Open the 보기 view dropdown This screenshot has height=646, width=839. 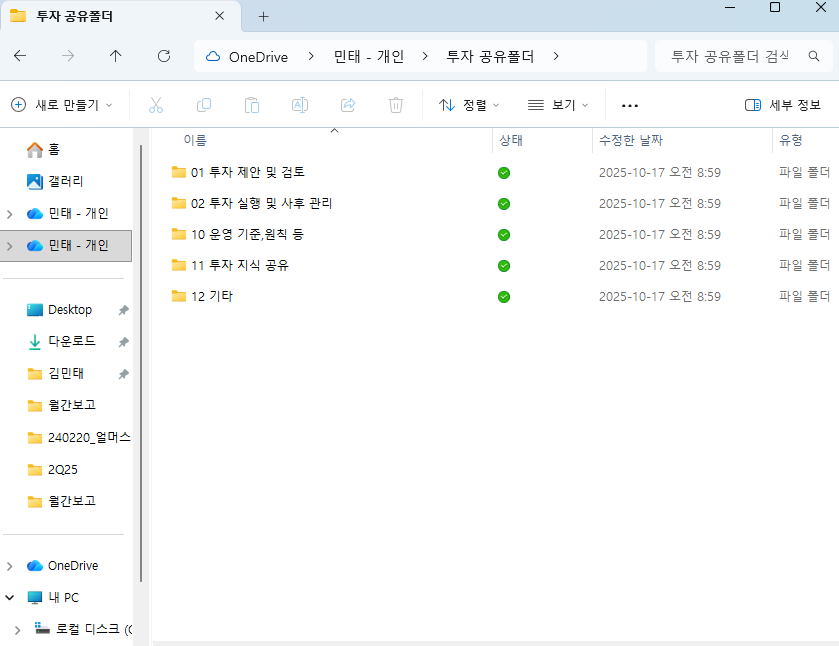pos(558,105)
